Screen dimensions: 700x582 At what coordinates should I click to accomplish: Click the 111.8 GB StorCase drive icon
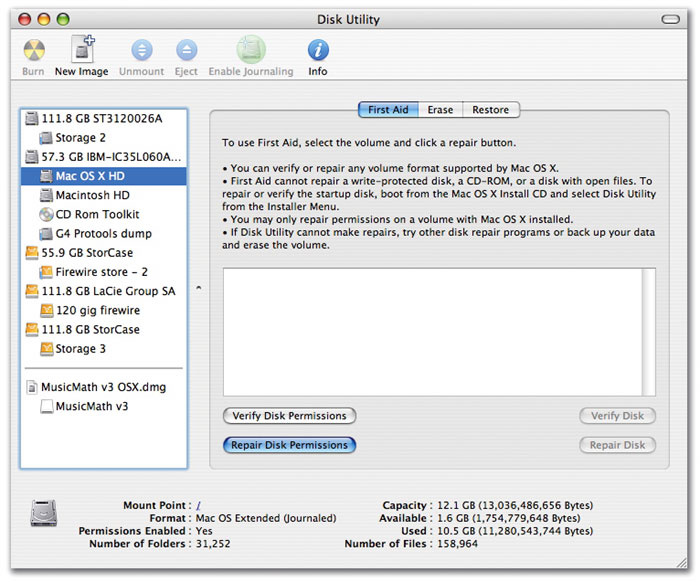[x=32, y=329]
